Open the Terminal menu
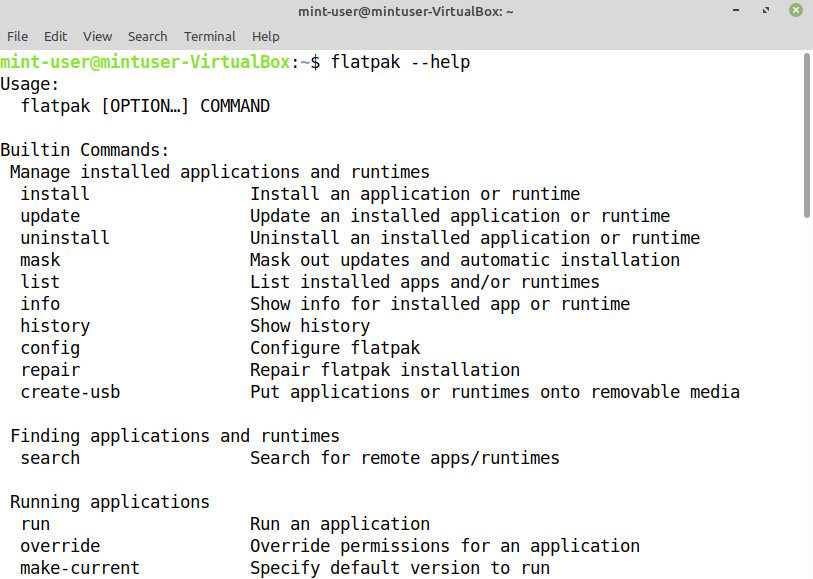Screen dimensions: 813x579 point(210,36)
